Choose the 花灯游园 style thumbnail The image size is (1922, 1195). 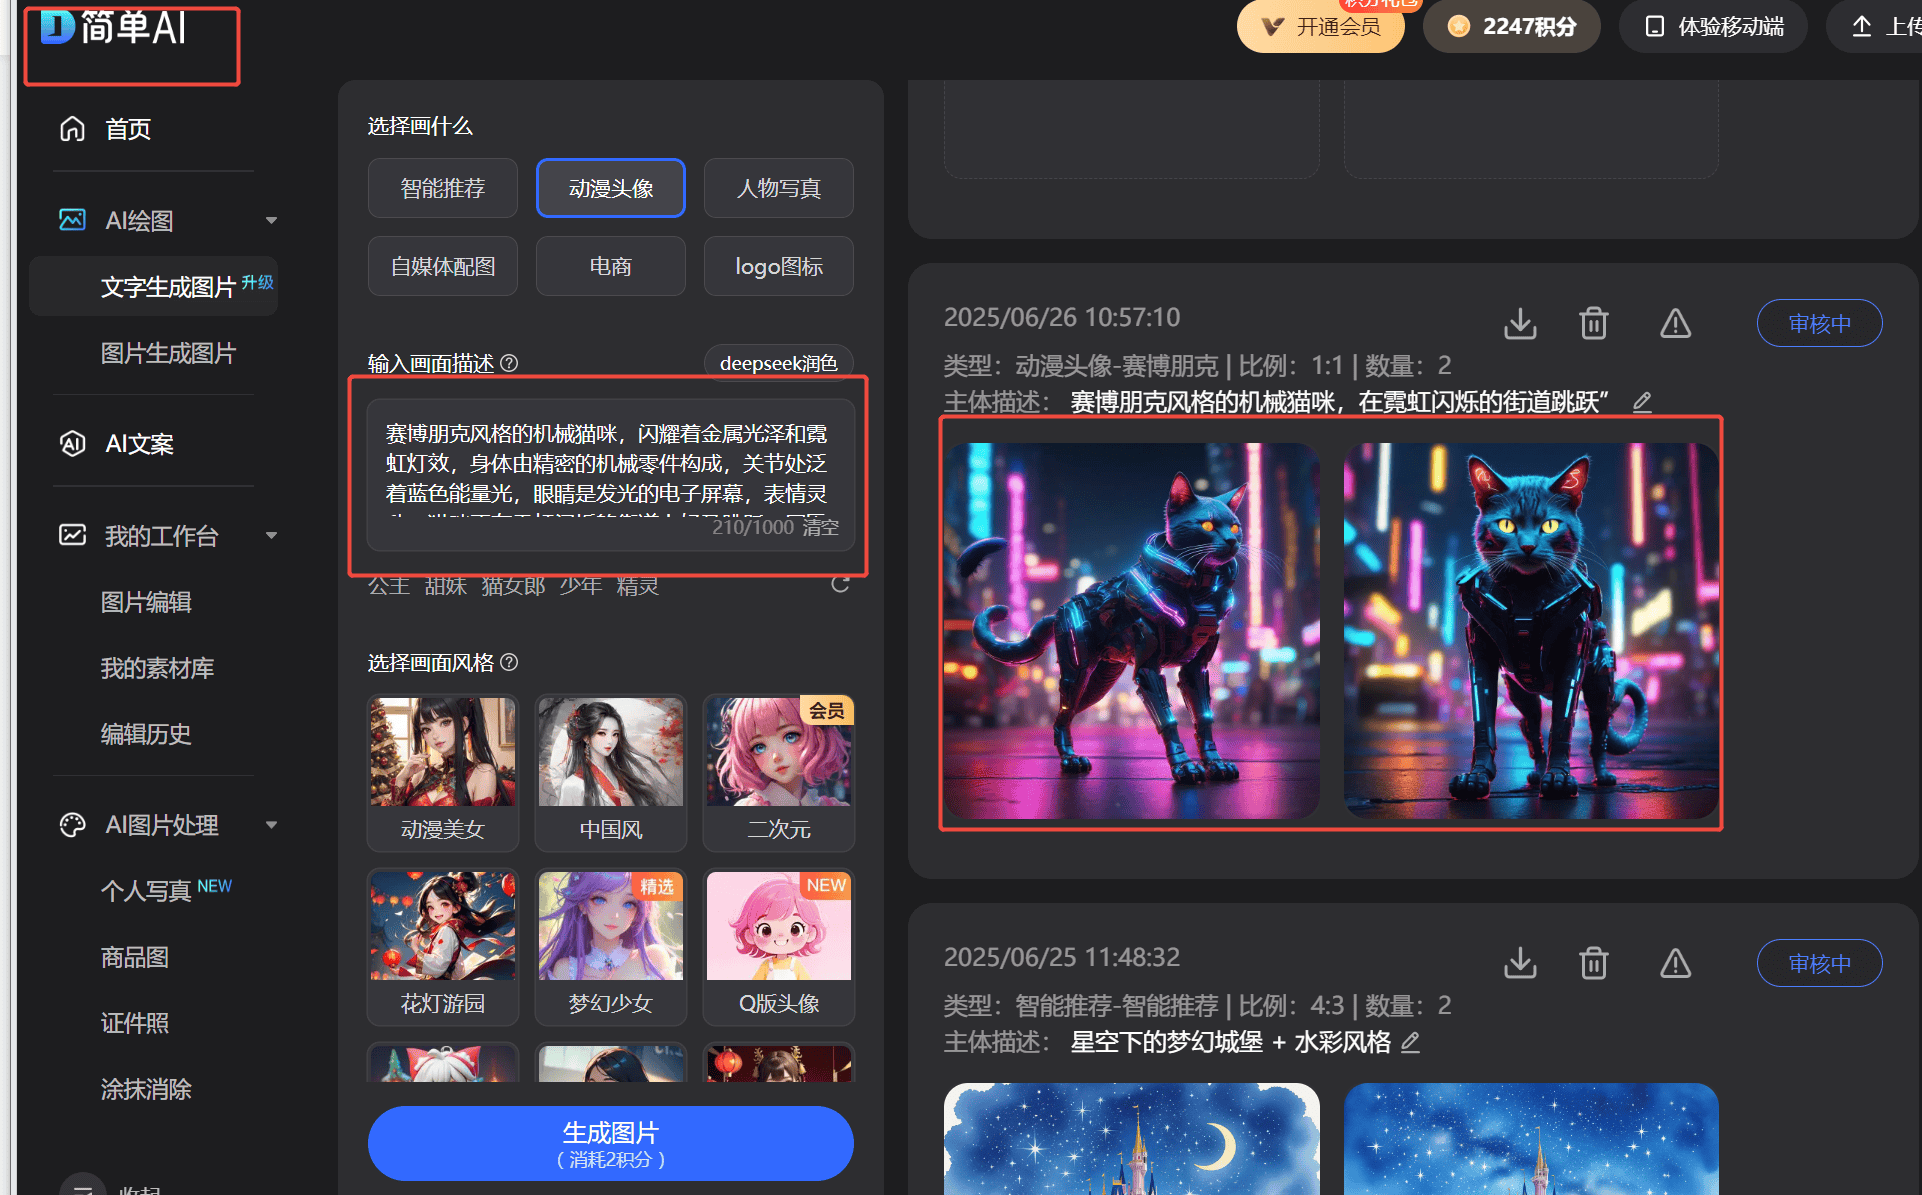(x=443, y=947)
